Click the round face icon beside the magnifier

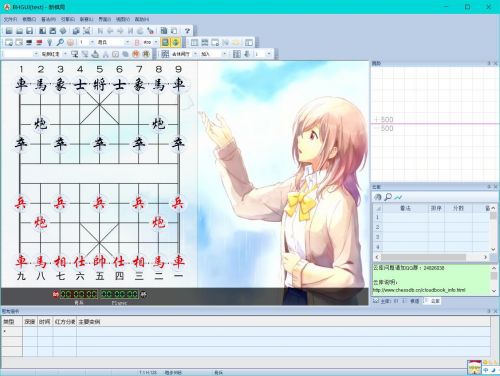[x=70, y=42]
